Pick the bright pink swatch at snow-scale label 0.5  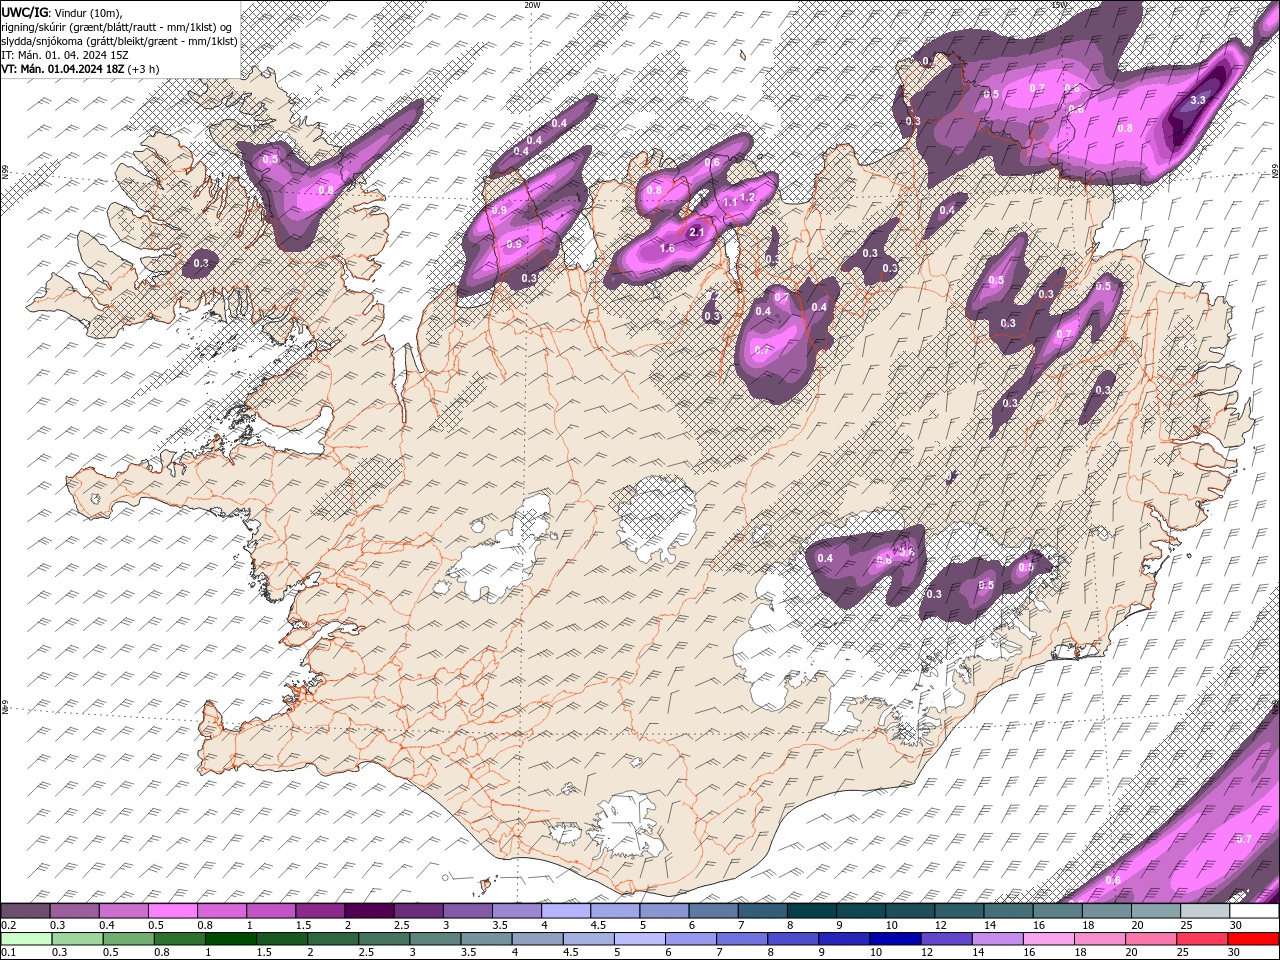point(172,911)
